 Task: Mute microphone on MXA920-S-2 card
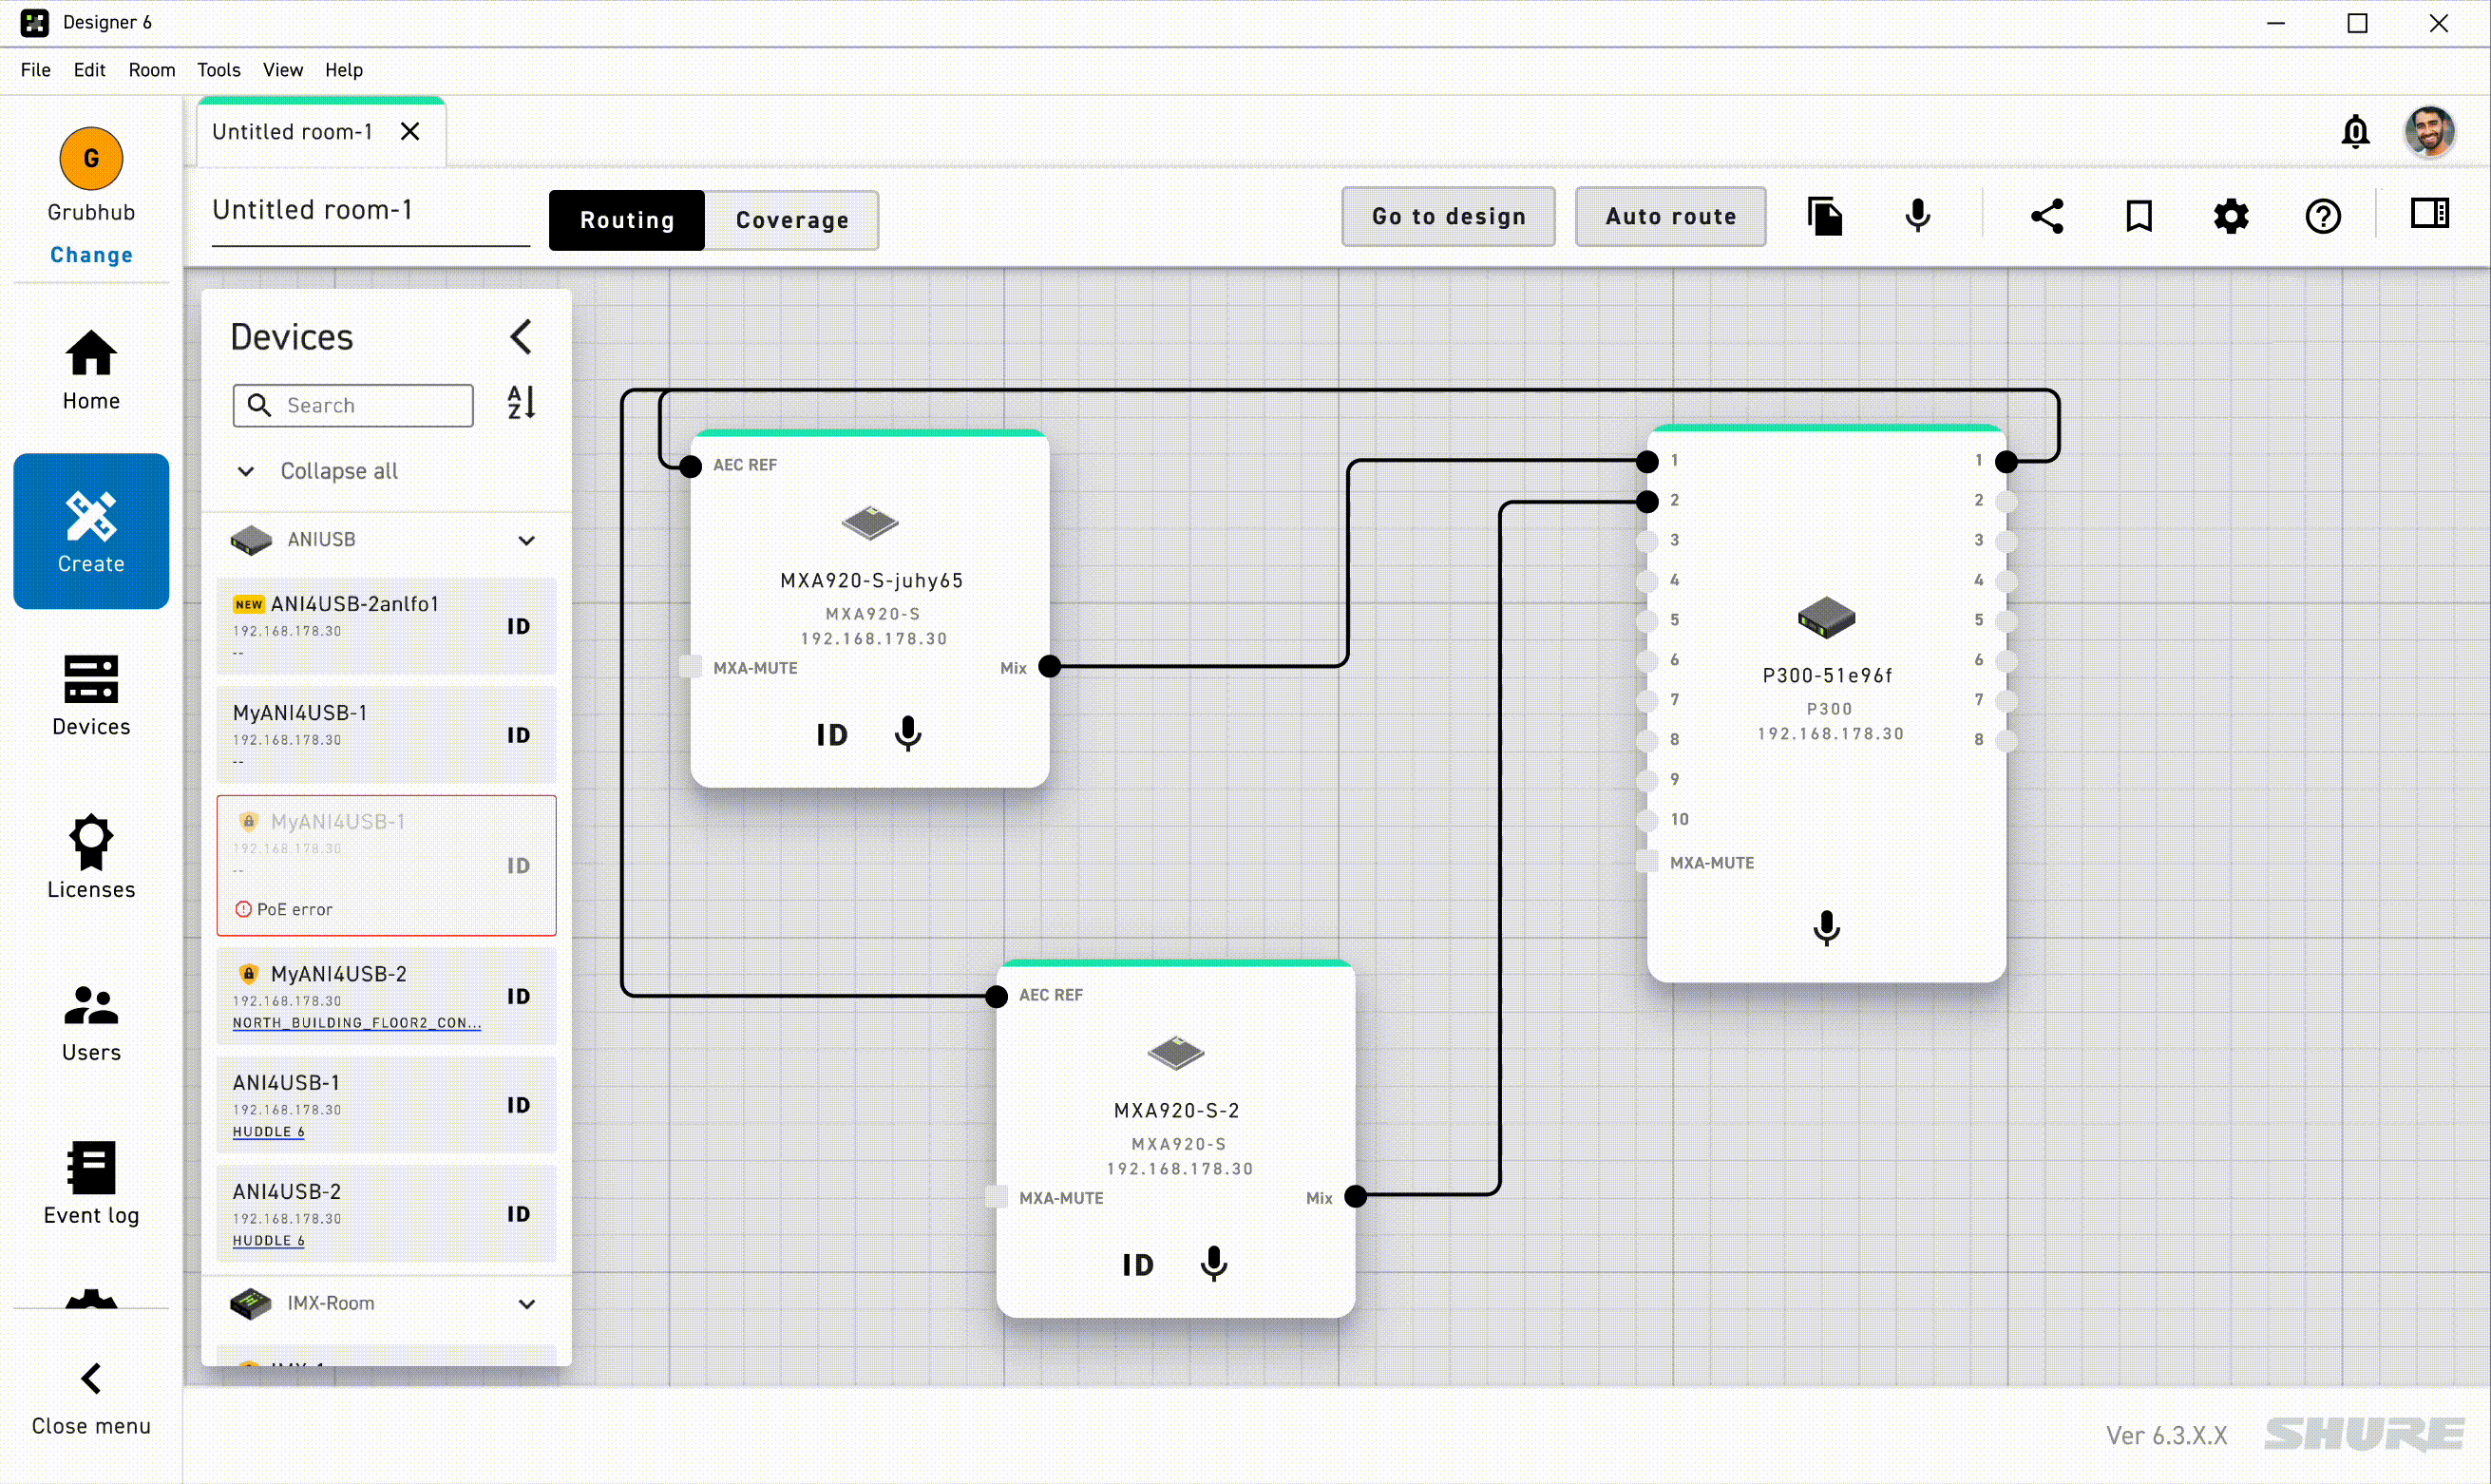[1213, 1264]
